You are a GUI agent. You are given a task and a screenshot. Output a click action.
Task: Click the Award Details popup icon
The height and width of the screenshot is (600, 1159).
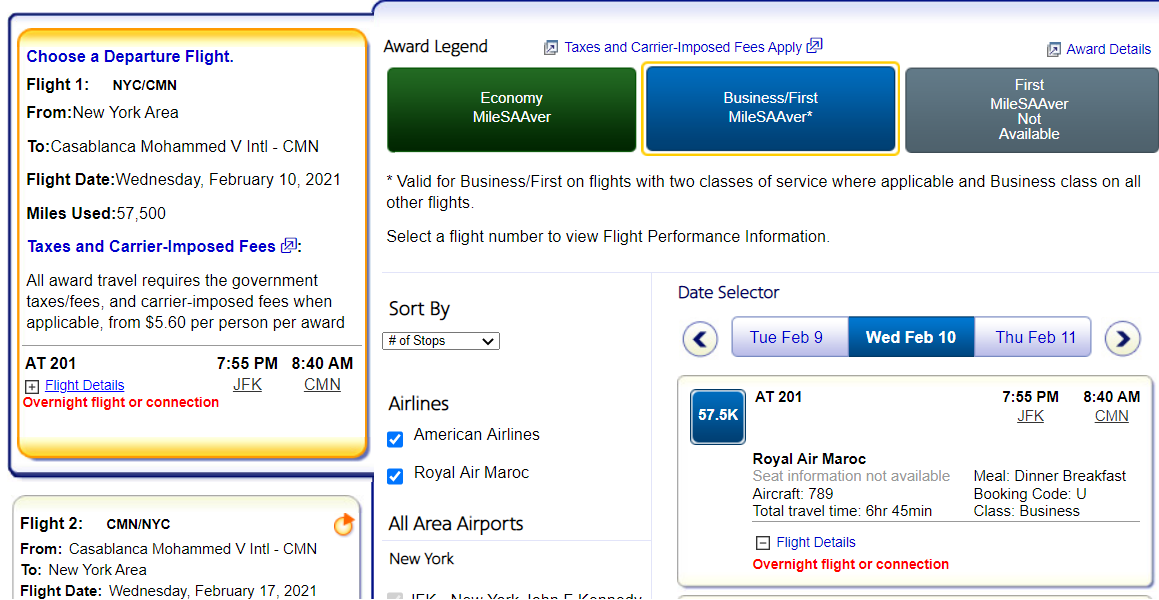[x=1054, y=49]
